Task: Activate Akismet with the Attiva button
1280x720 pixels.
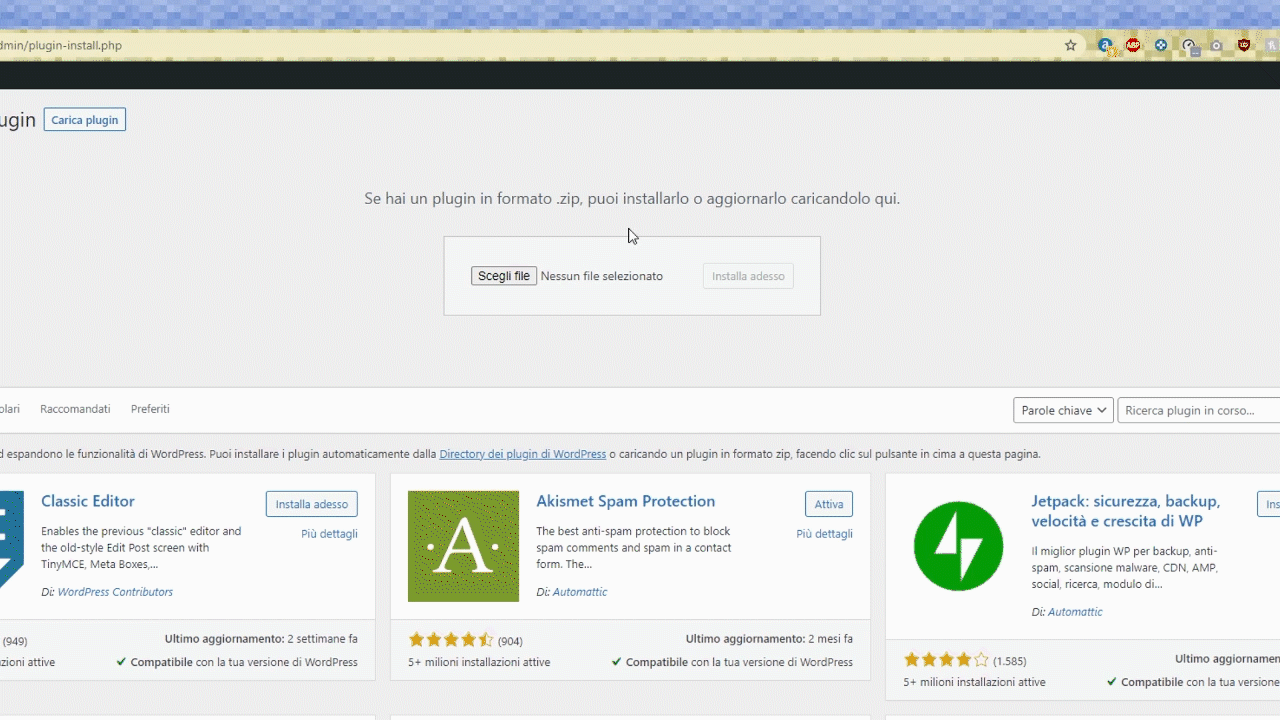Action: pos(828,504)
